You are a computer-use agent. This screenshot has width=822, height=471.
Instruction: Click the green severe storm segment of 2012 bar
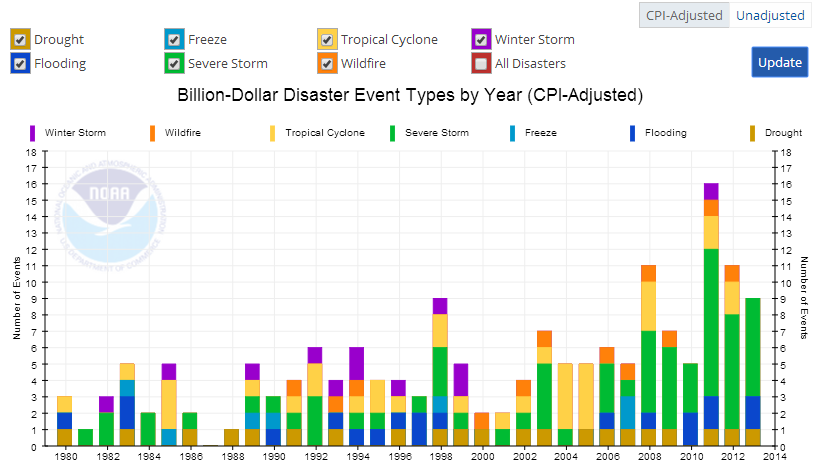[732, 372]
